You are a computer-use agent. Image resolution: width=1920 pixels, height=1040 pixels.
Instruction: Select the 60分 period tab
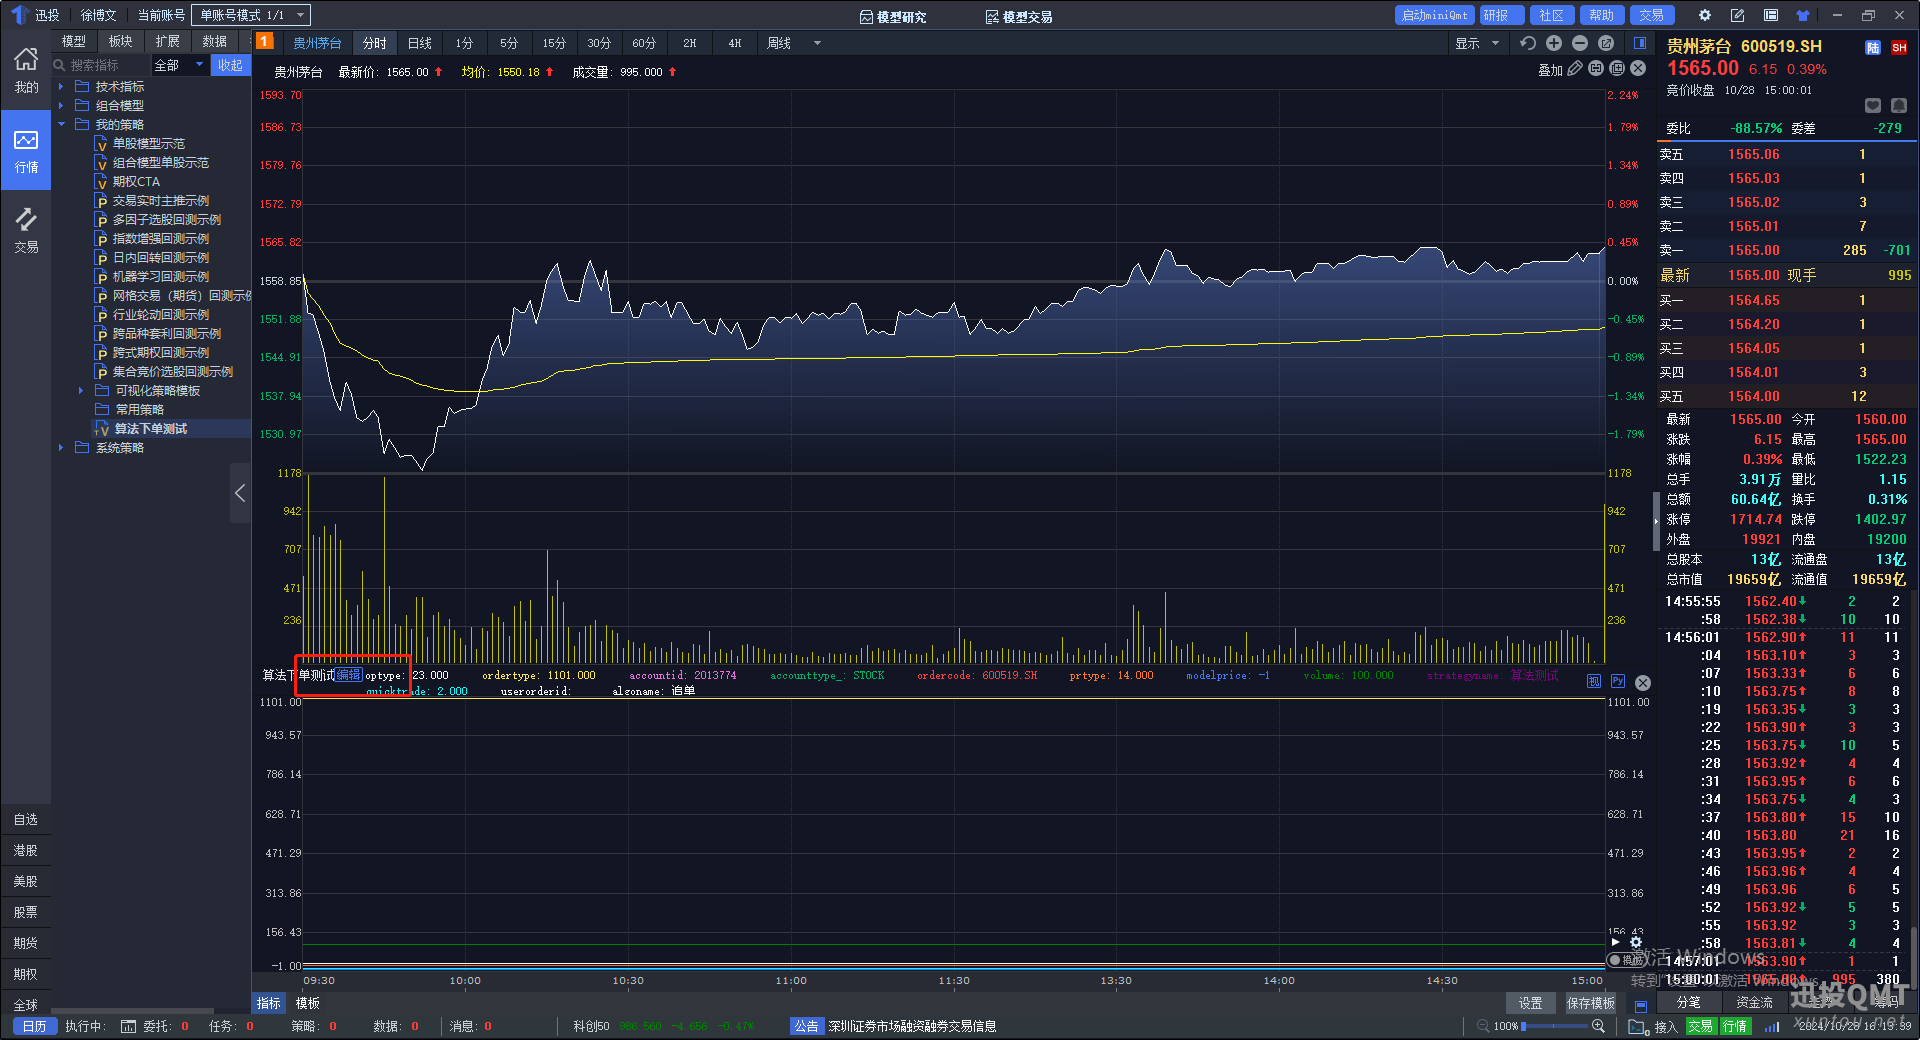point(644,43)
